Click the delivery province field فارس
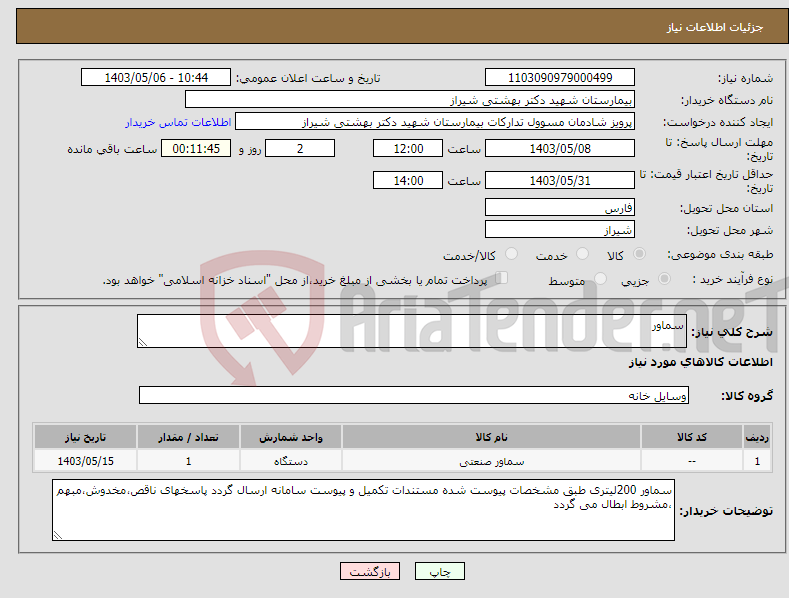Screen dimensions: 789x598 coord(560,207)
